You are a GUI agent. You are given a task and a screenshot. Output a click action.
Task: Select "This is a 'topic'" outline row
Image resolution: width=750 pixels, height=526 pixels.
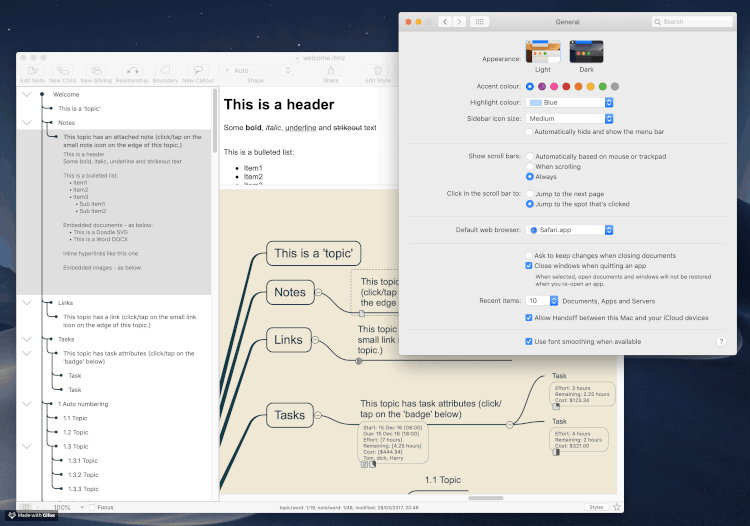point(79,109)
